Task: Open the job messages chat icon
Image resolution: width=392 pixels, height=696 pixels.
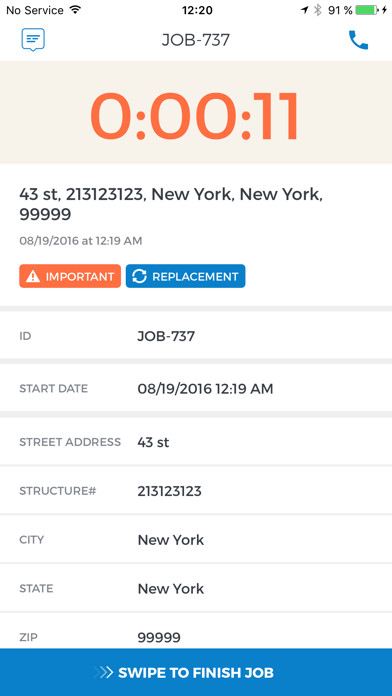Action: pos(33,40)
